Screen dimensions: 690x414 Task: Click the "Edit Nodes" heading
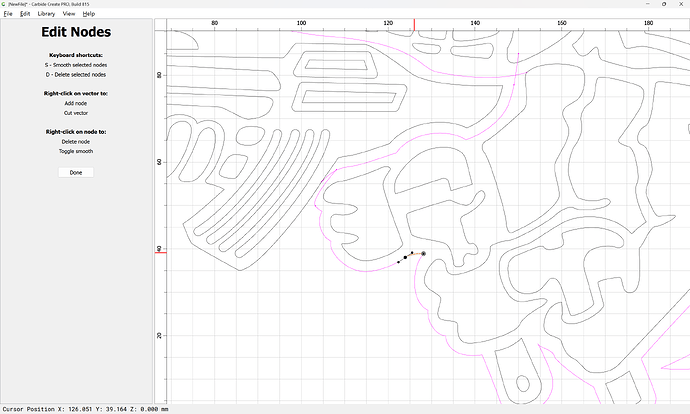76,32
